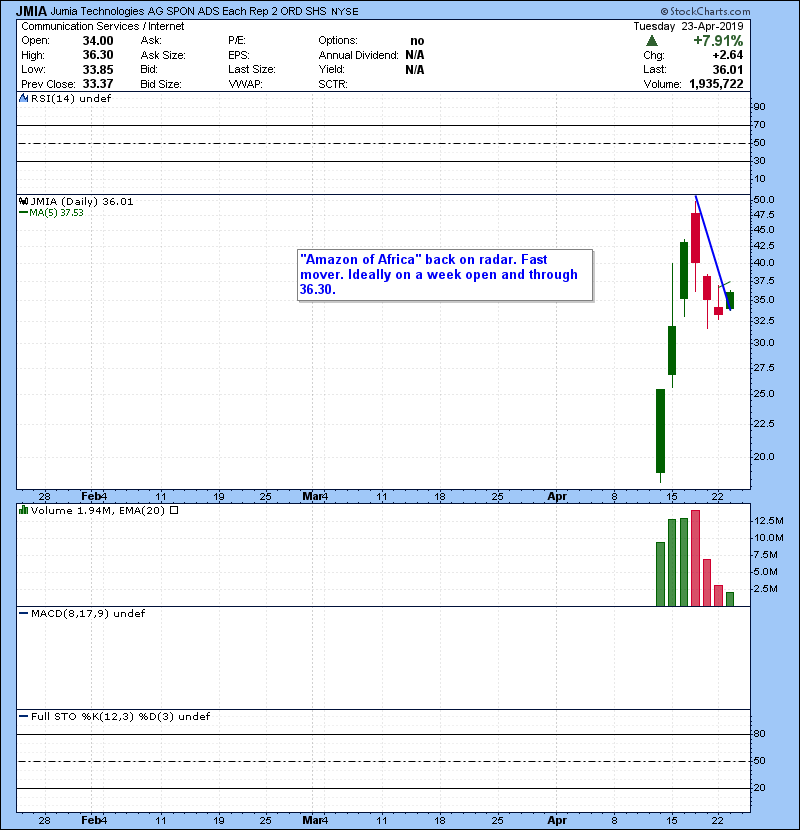Click the Annual Dividend N/A value
Image resolution: width=800 pixels, height=830 pixels.
click(x=415, y=55)
